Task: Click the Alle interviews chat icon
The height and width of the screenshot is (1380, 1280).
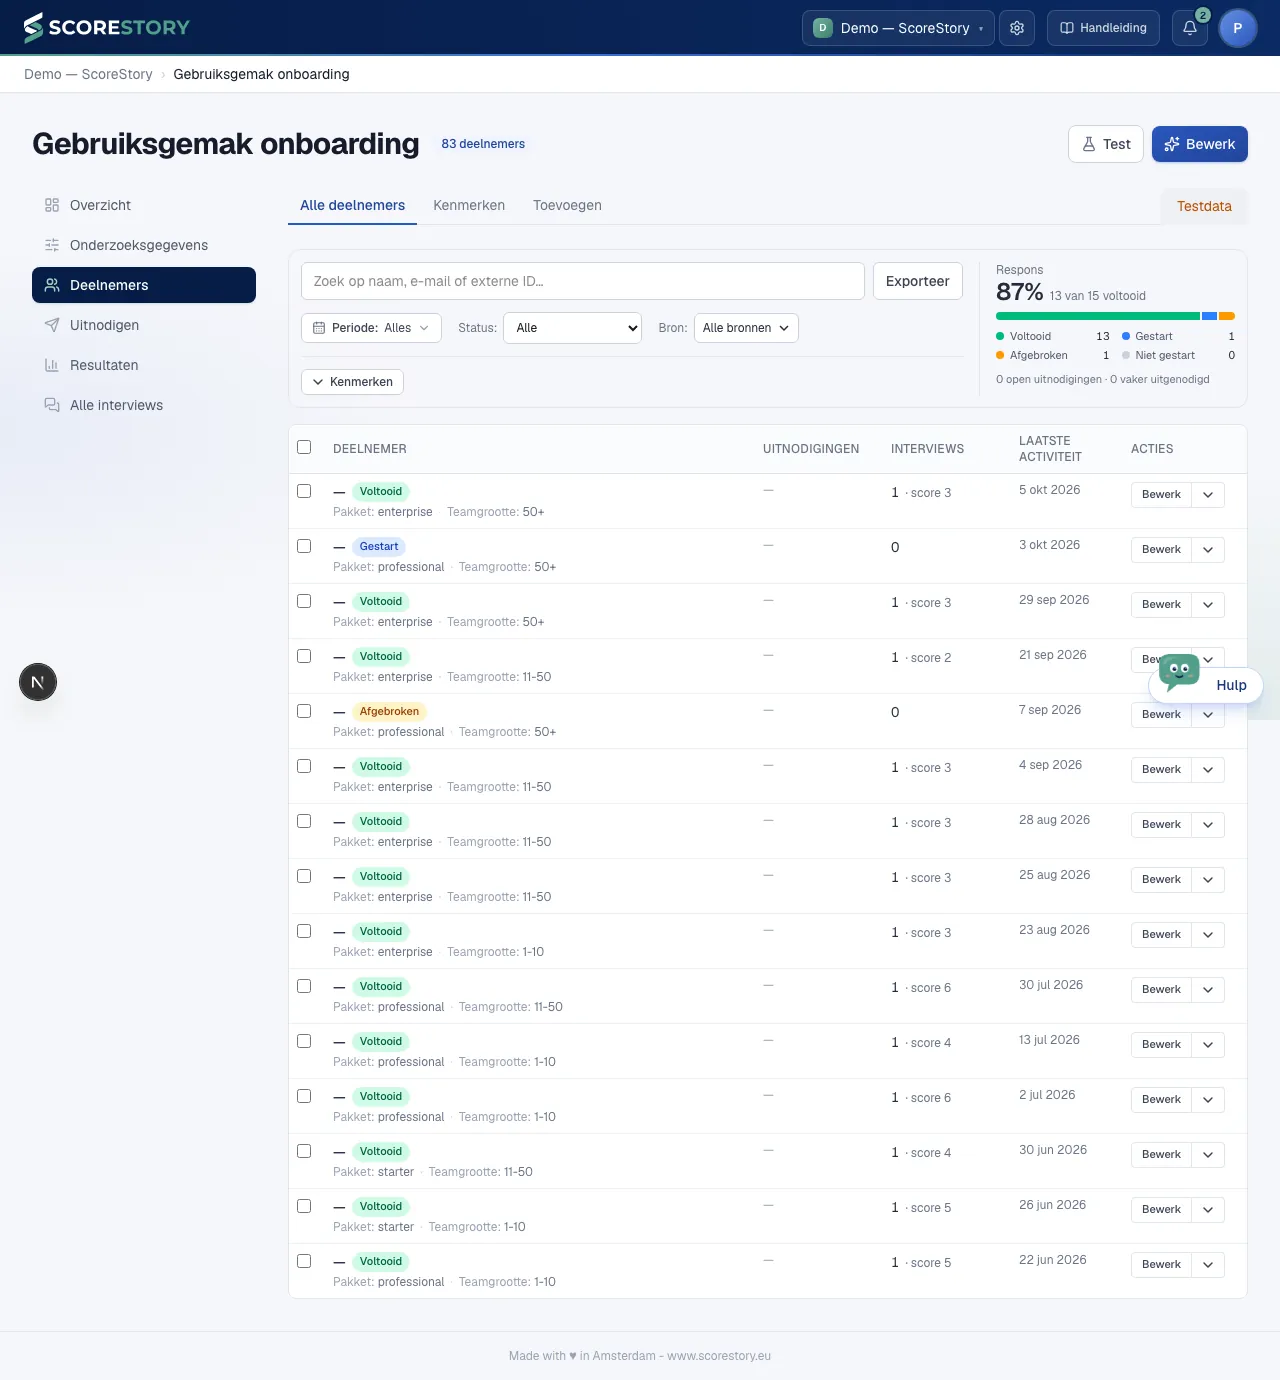Action: click(52, 405)
